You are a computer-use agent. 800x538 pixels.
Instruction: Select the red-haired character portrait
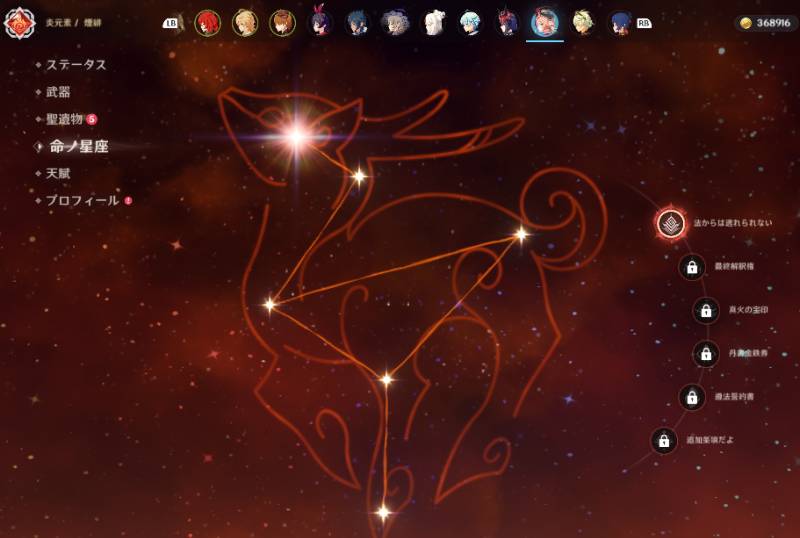[x=207, y=23]
